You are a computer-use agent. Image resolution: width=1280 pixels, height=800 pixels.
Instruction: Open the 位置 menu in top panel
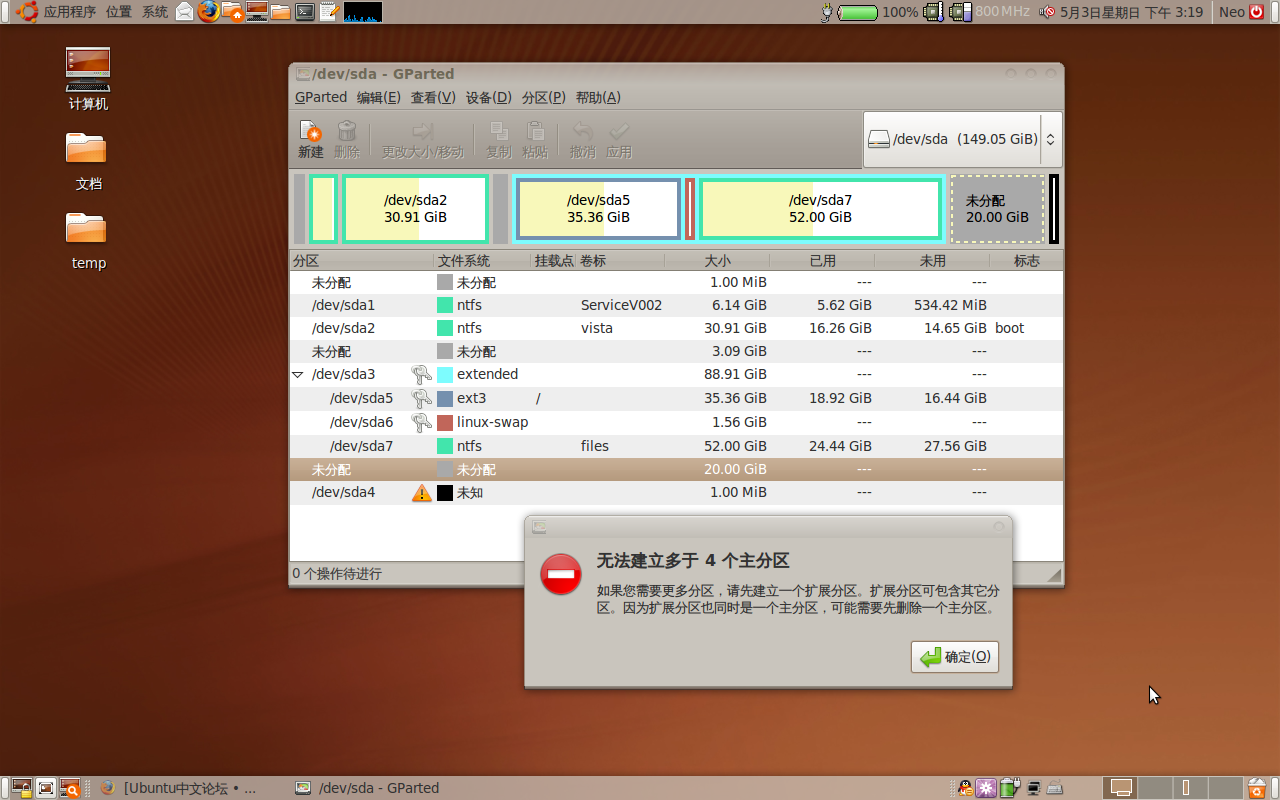pos(119,12)
